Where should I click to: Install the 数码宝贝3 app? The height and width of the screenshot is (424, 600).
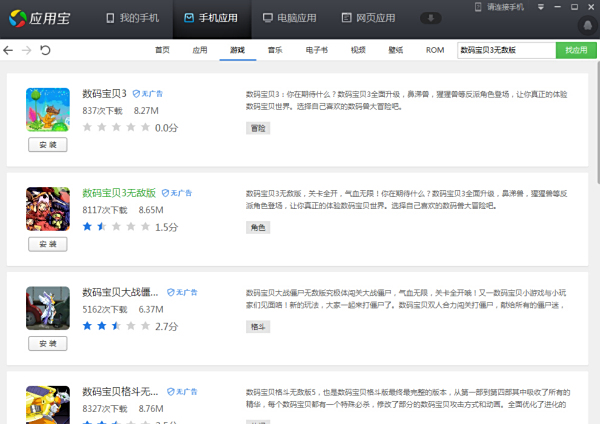tap(48, 145)
